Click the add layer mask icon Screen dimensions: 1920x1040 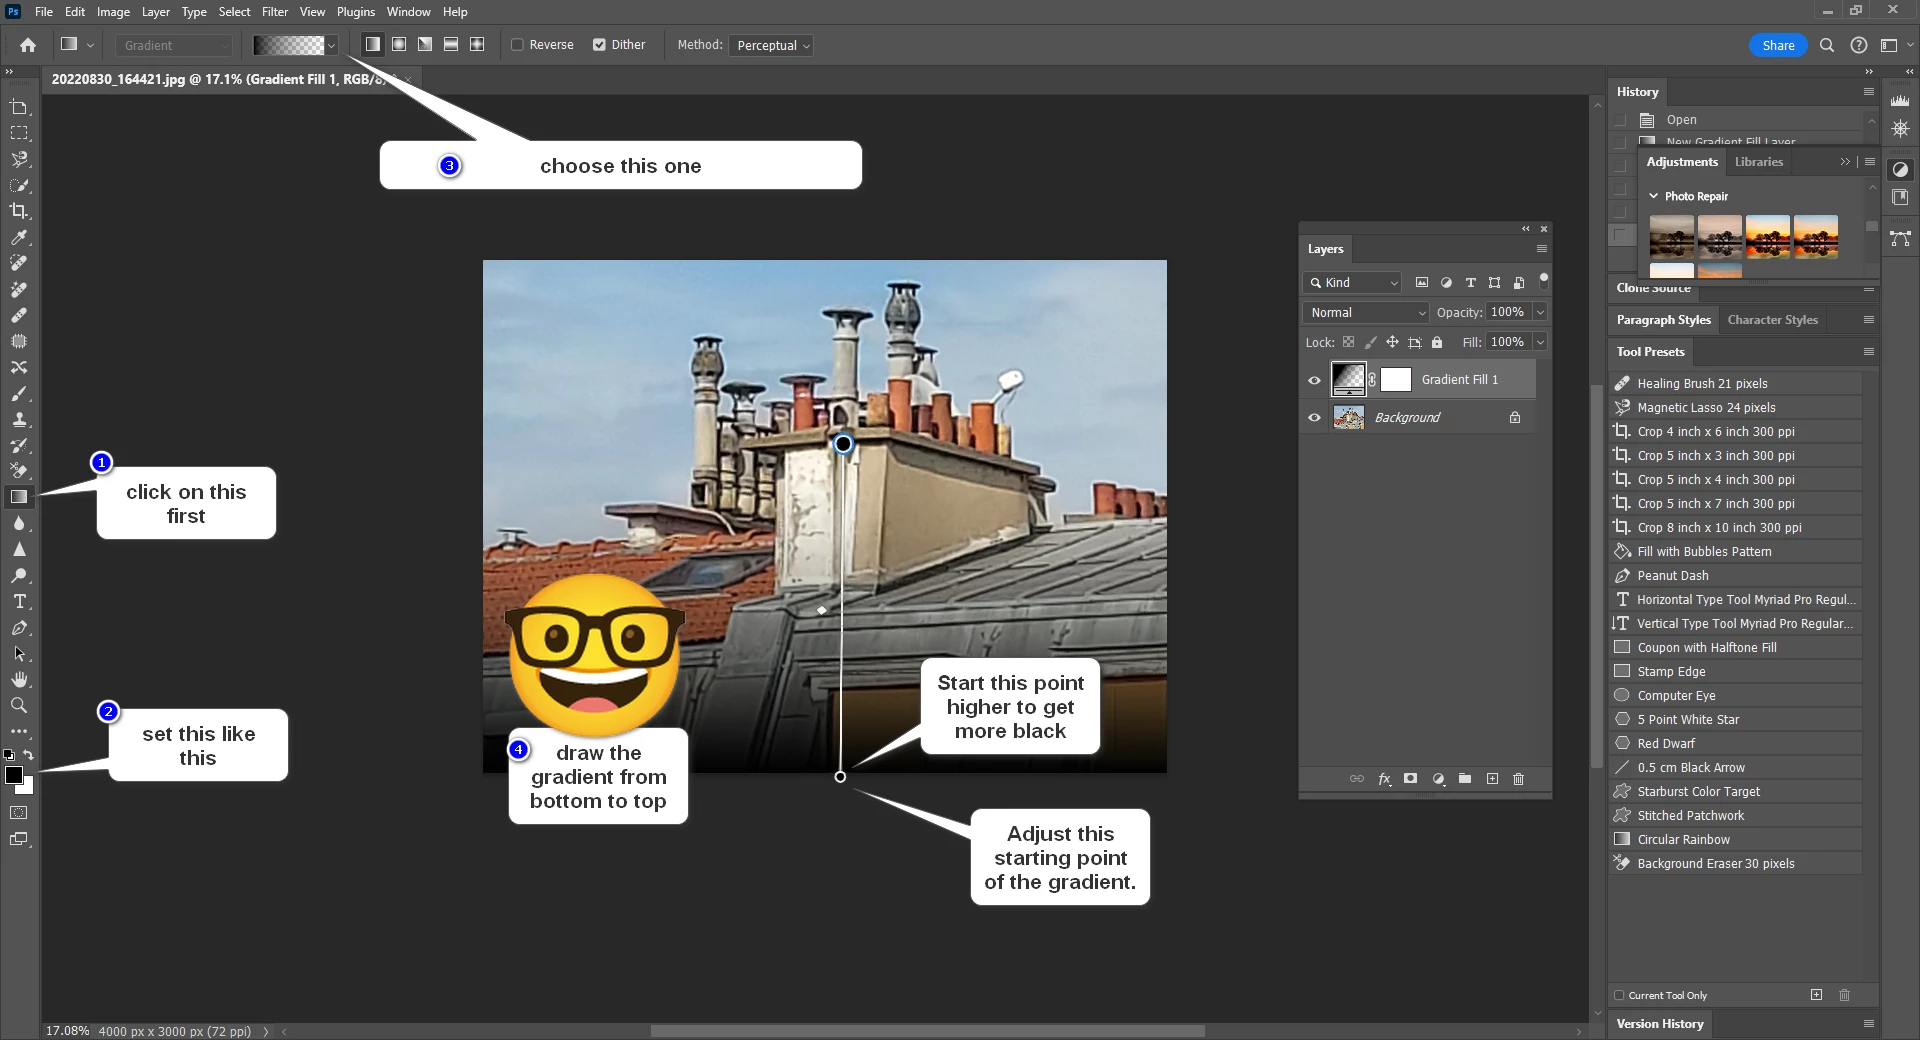1410,779
